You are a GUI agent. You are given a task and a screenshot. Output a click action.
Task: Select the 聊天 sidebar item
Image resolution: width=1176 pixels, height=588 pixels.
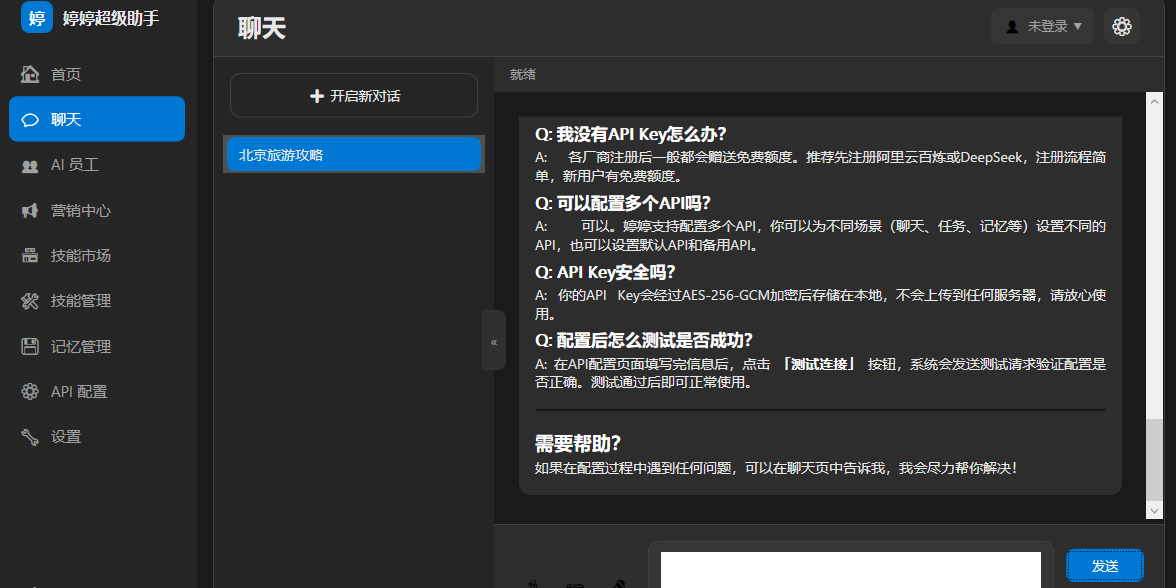coord(97,118)
